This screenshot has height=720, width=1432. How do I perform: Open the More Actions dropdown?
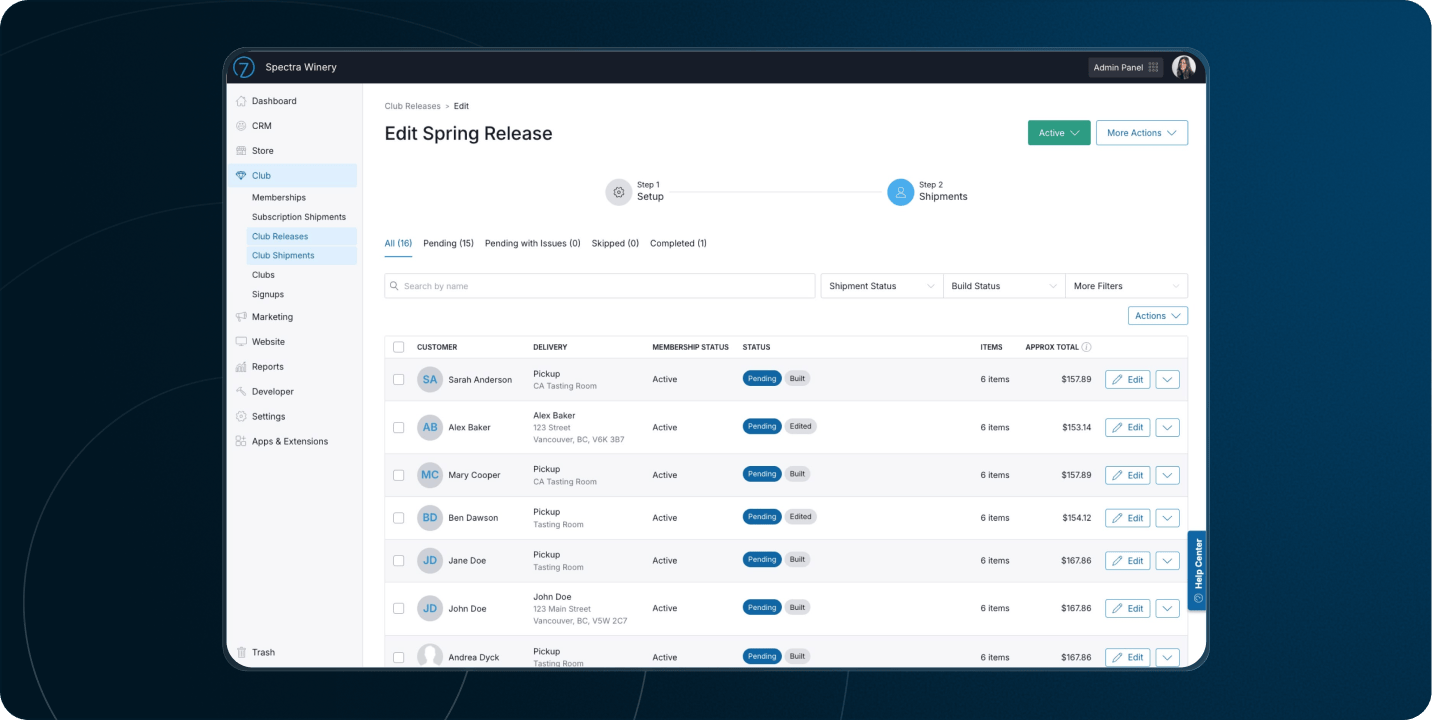[x=1142, y=133]
